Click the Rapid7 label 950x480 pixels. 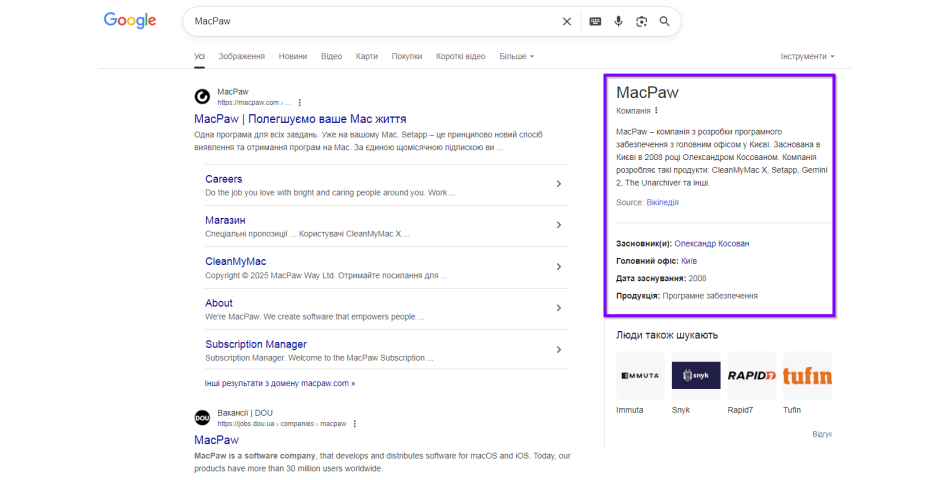740,410
